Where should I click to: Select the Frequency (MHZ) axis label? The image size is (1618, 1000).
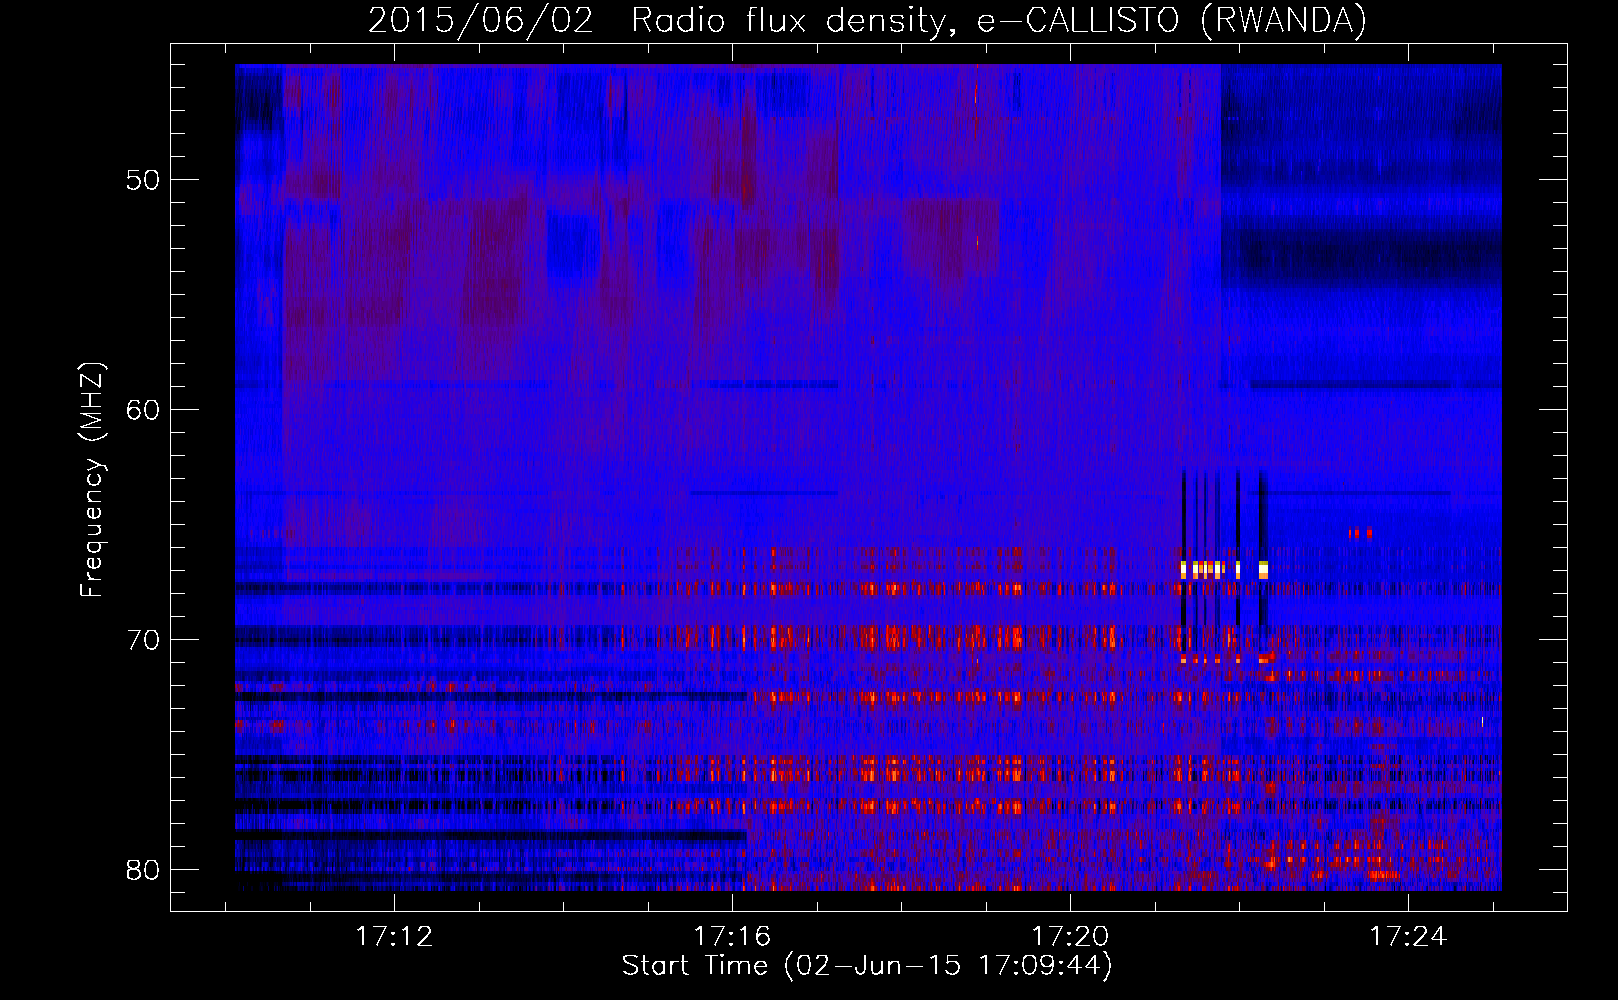92,479
